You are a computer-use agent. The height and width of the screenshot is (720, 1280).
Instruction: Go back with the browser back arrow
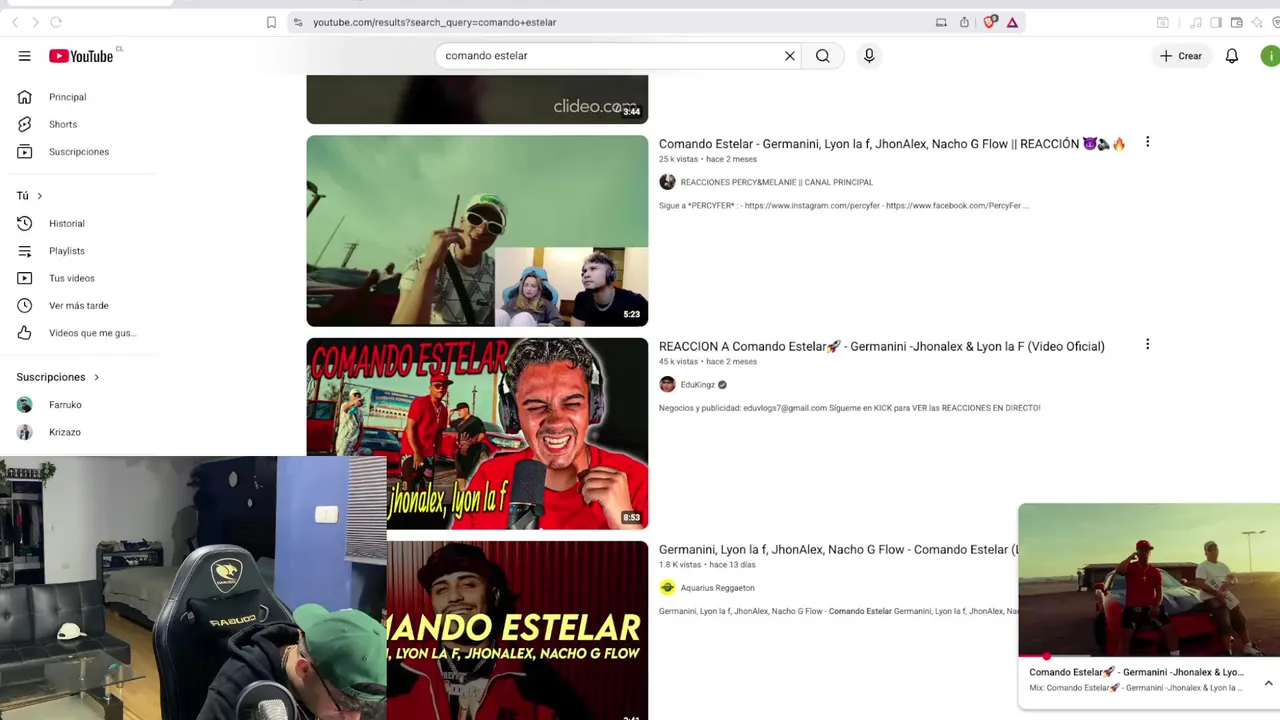pyautogui.click(x=14, y=22)
